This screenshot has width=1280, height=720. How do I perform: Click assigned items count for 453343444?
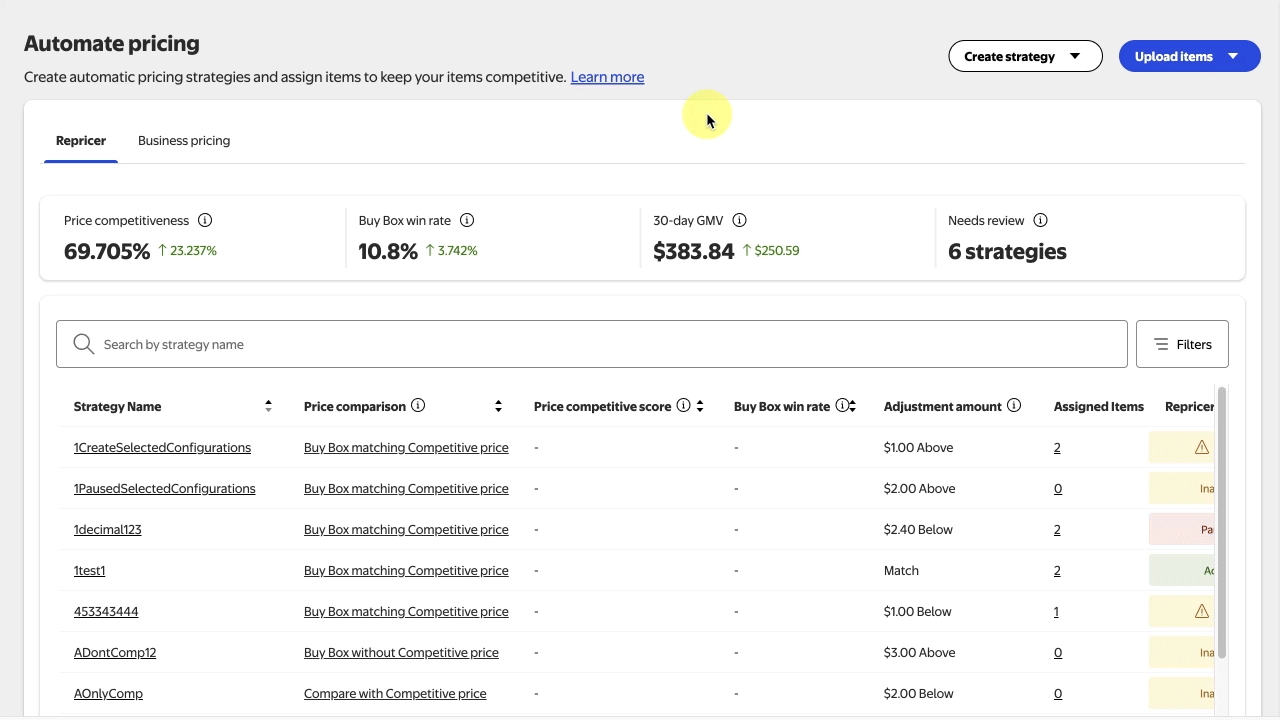tap(1056, 611)
